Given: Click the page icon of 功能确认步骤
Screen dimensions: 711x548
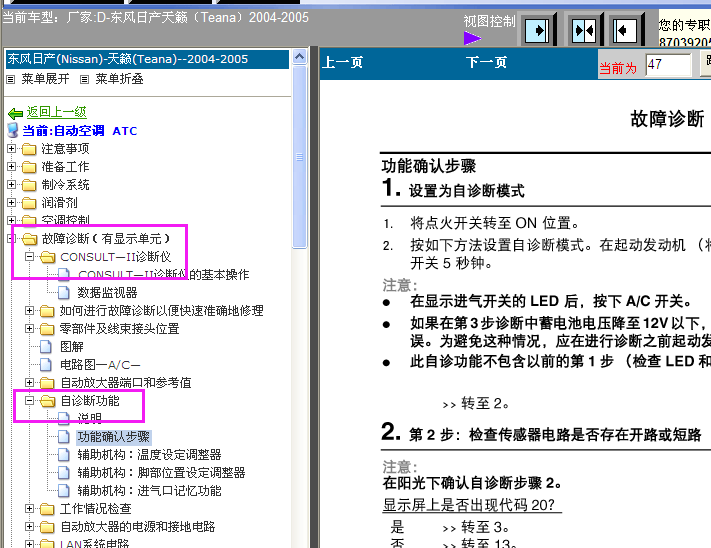Looking at the screenshot, I should click(64, 436).
